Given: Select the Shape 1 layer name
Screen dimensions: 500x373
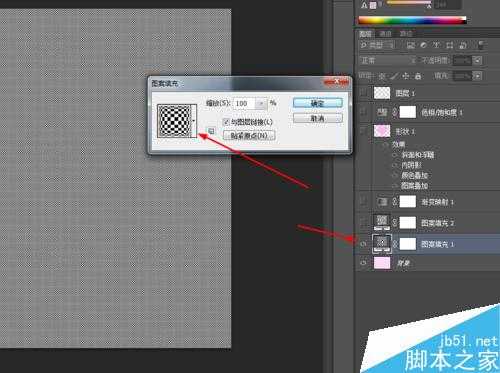Looking at the screenshot, I should [x=405, y=131].
